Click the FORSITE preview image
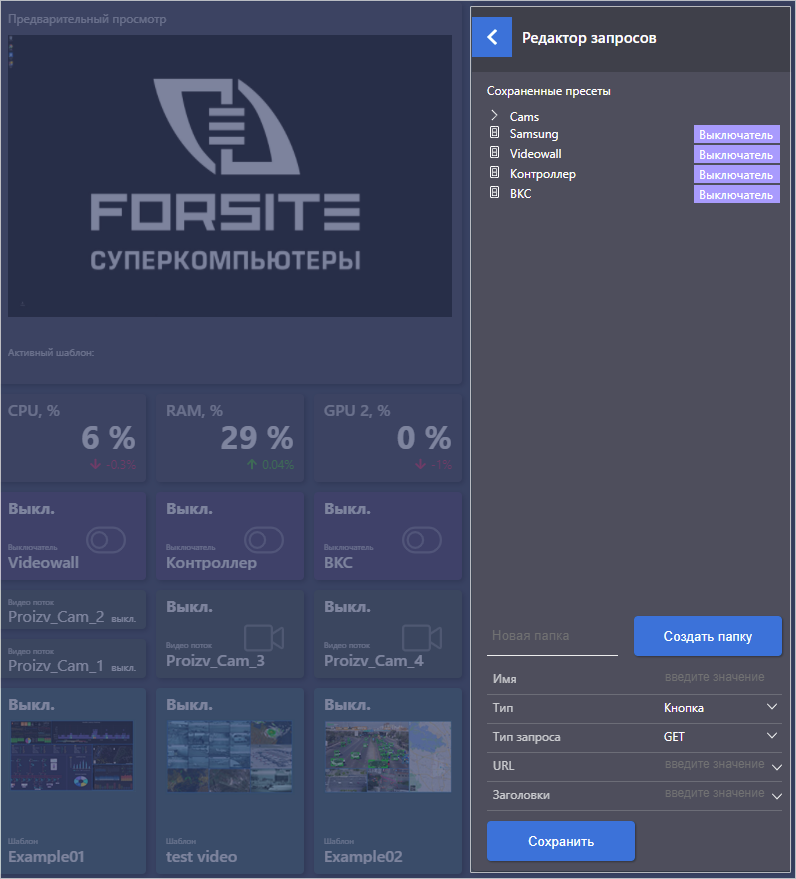Image resolution: width=796 pixels, height=879 pixels. pos(230,176)
